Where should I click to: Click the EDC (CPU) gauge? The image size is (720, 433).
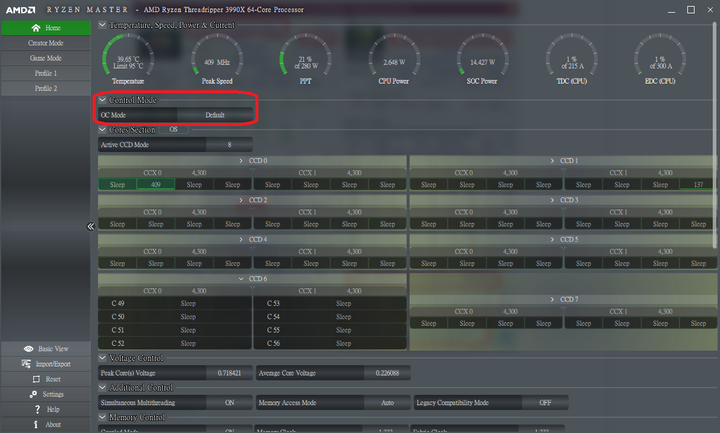(660, 60)
